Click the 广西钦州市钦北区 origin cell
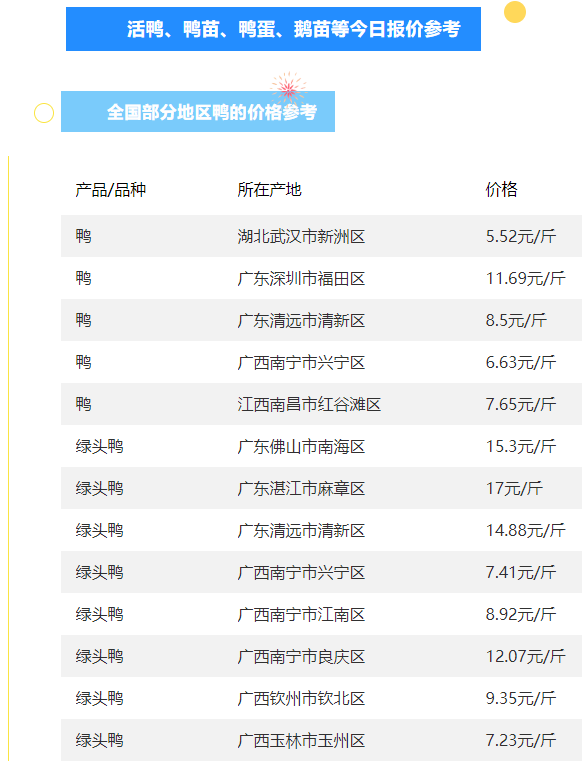This screenshot has width=582, height=761. point(301,698)
